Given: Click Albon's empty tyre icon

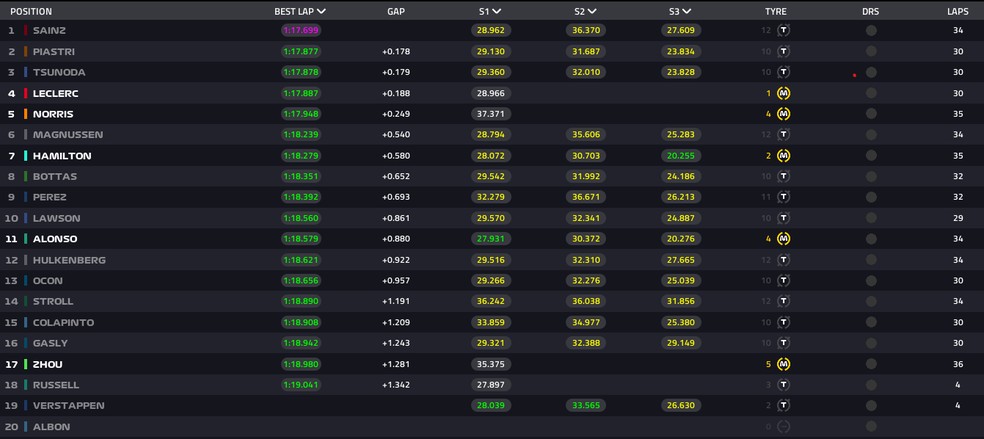Looking at the screenshot, I should pyautogui.click(x=783, y=426).
